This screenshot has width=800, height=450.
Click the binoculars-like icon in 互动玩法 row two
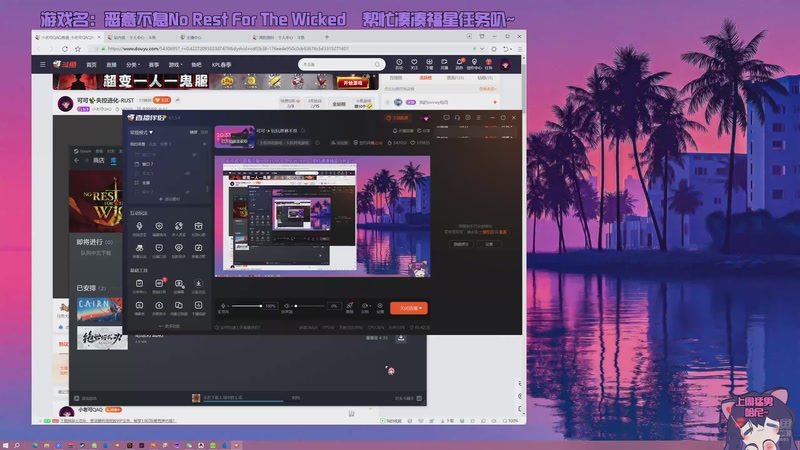(x=139, y=248)
